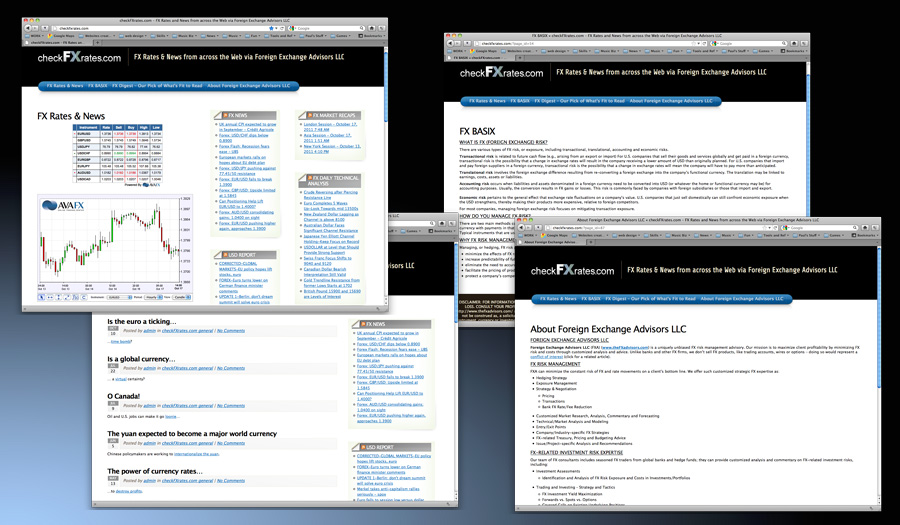Open 'Is the euro a ticking...' post

[141, 320]
